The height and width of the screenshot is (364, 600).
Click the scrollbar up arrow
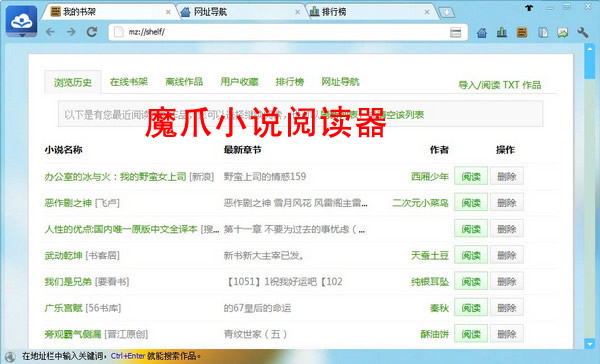[589, 49]
